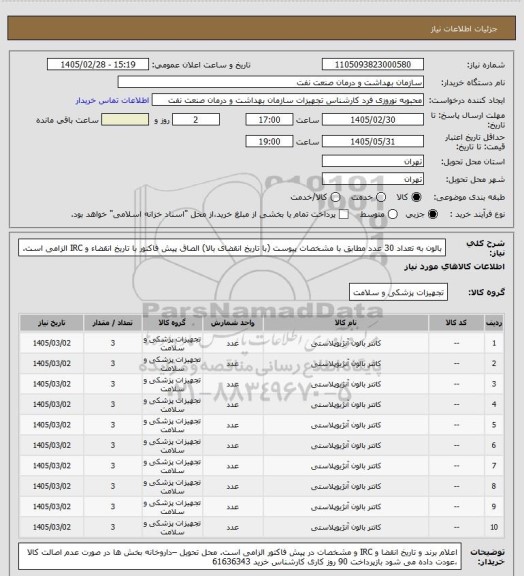Image resolution: width=524 pixels, height=576 pixels.
Task: Click the deadline time field 17:00
Action: (269, 120)
